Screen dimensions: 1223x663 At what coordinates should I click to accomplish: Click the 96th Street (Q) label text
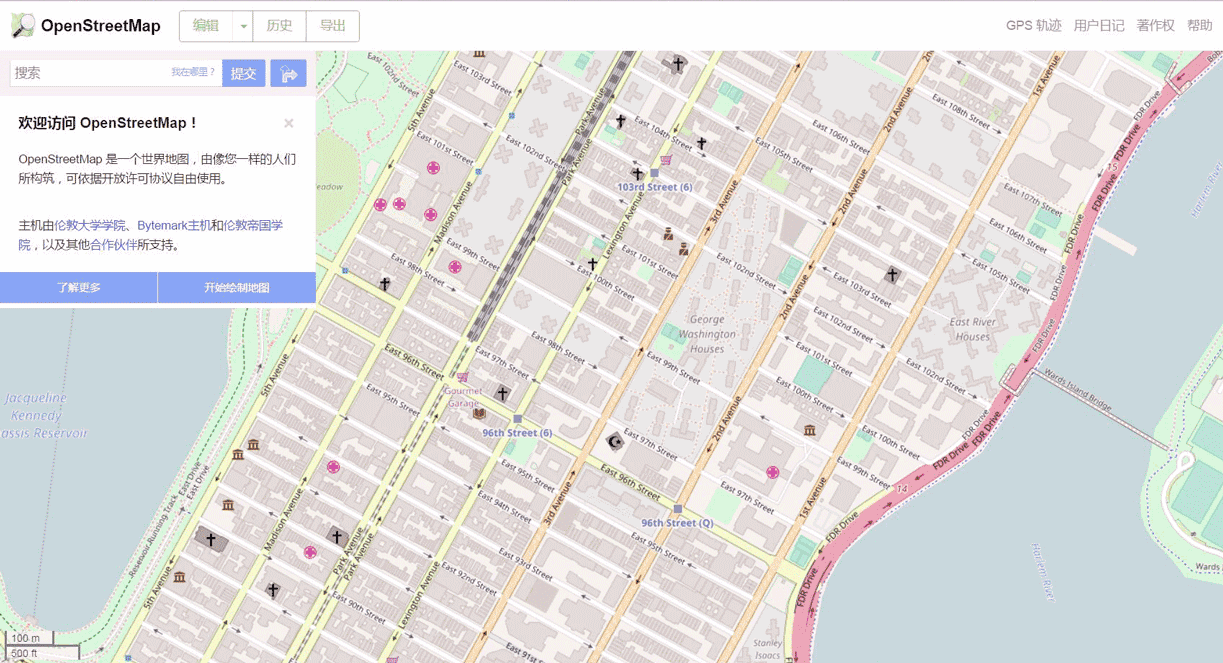(x=677, y=523)
